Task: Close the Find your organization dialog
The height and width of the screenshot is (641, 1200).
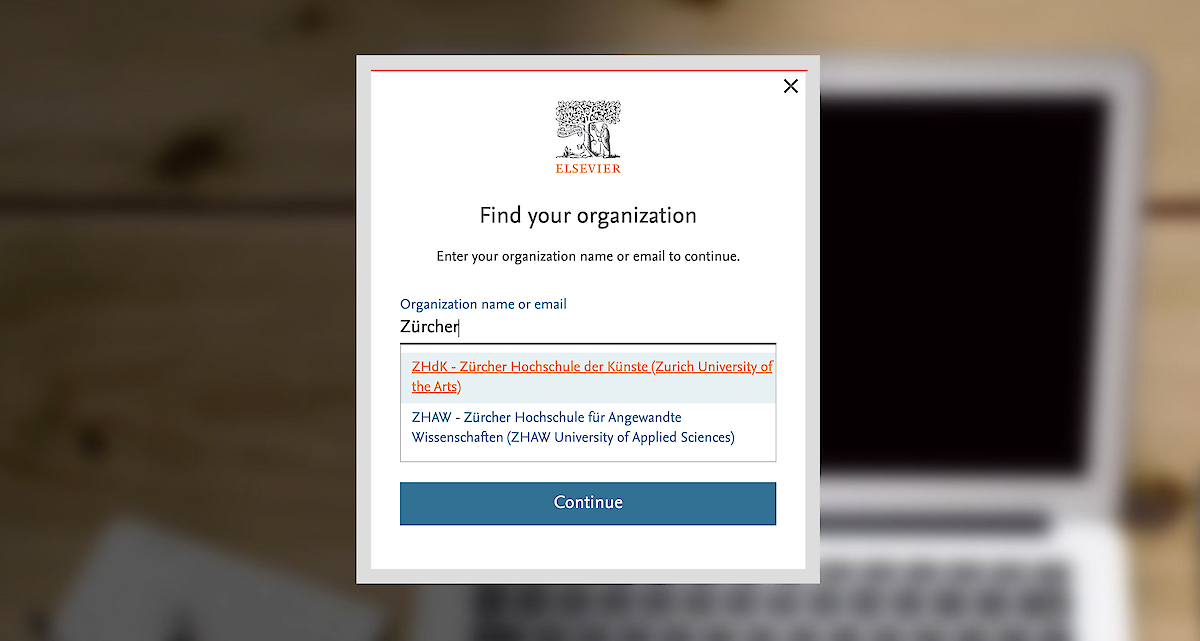Action: (790, 86)
